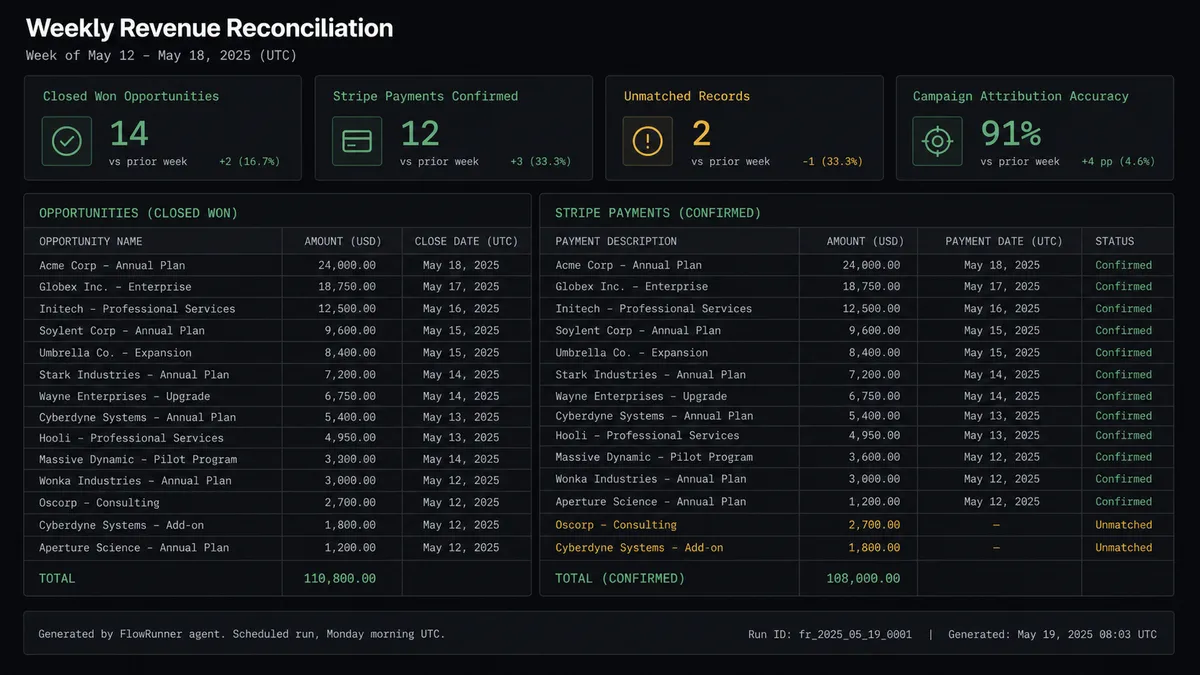Click the Unmatched status for Oscorp – Consulting
1200x675 pixels.
1124,525
